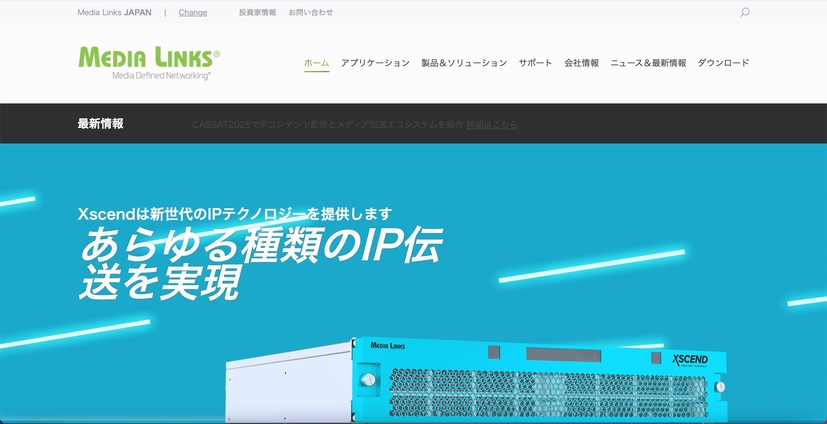This screenshot has width=827, height=424.
Task: Click the 詳細はこちら link in news bar
Action: [x=492, y=124]
